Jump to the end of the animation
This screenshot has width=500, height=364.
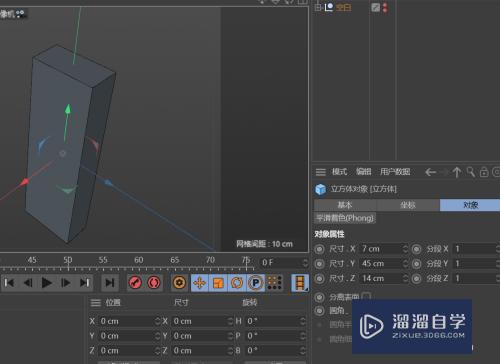(85, 283)
